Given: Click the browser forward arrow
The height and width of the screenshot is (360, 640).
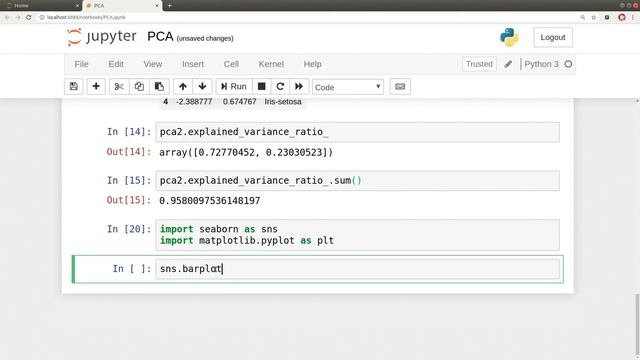Looking at the screenshot, I should tap(18, 17).
